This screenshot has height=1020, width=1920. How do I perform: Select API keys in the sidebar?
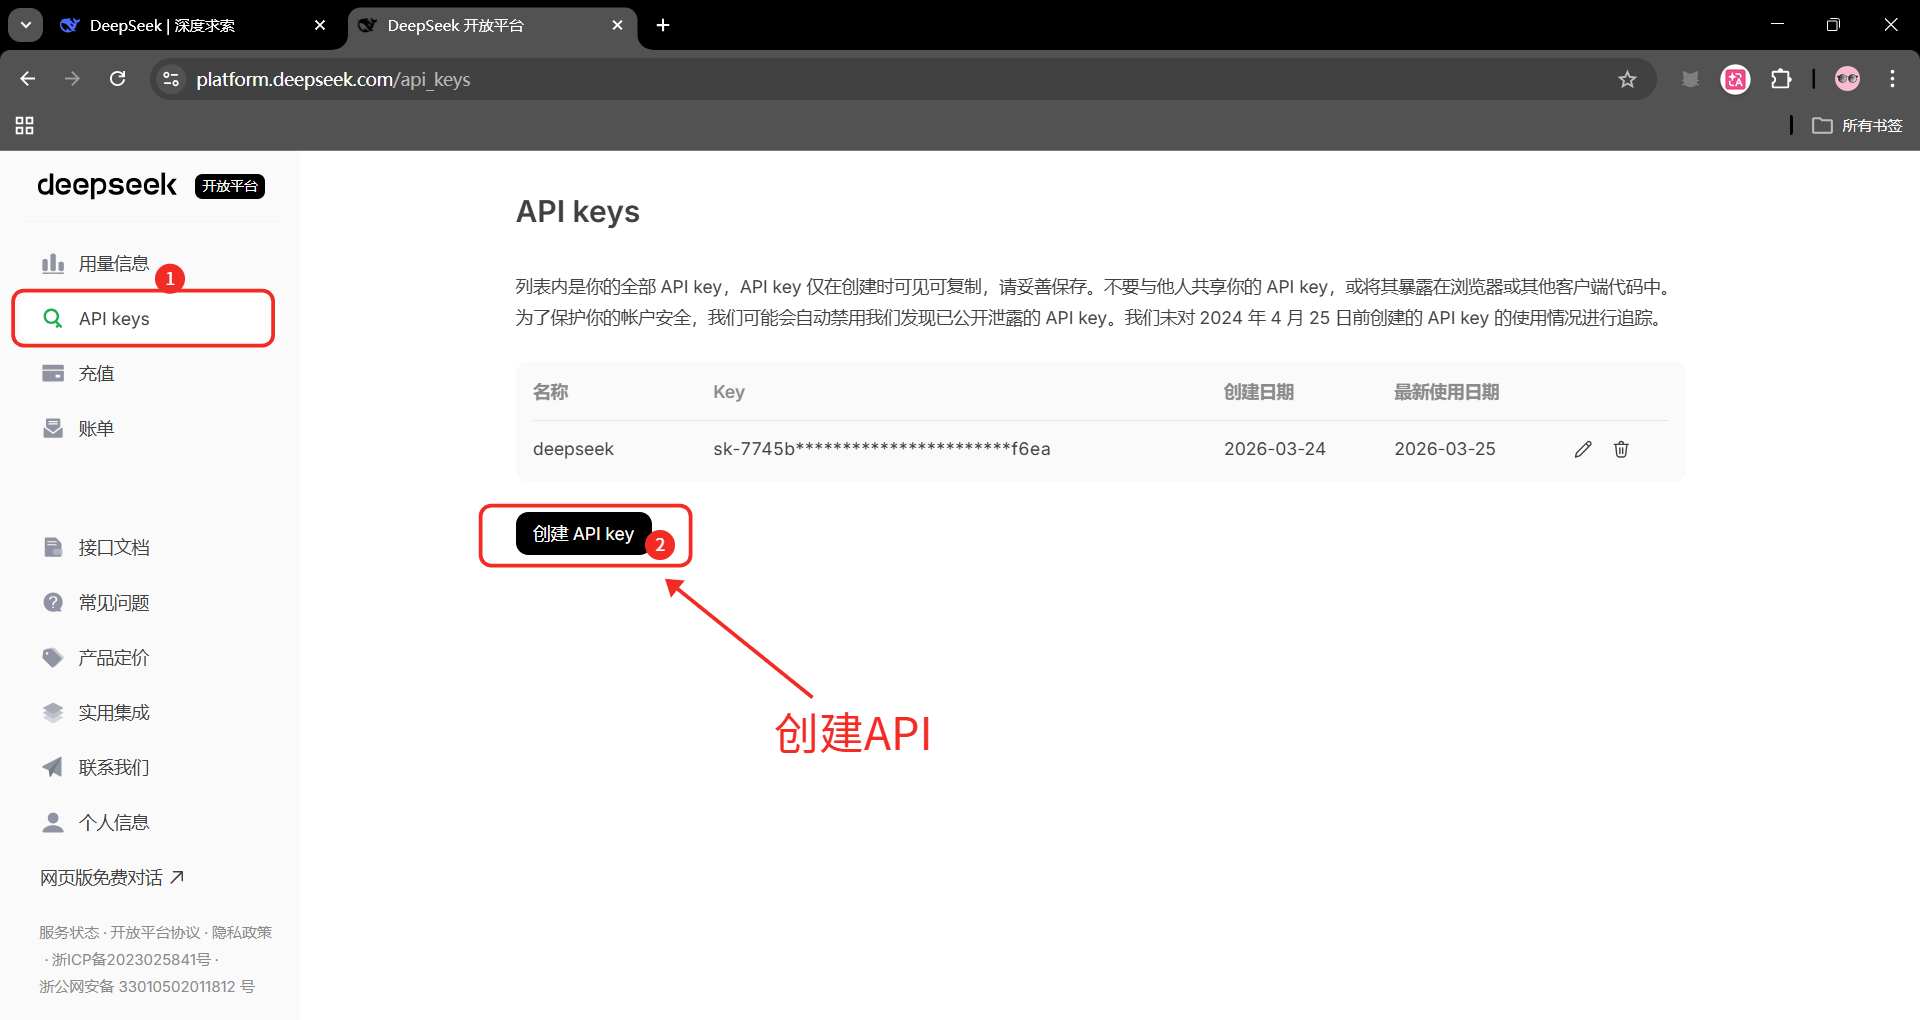(x=143, y=319)
